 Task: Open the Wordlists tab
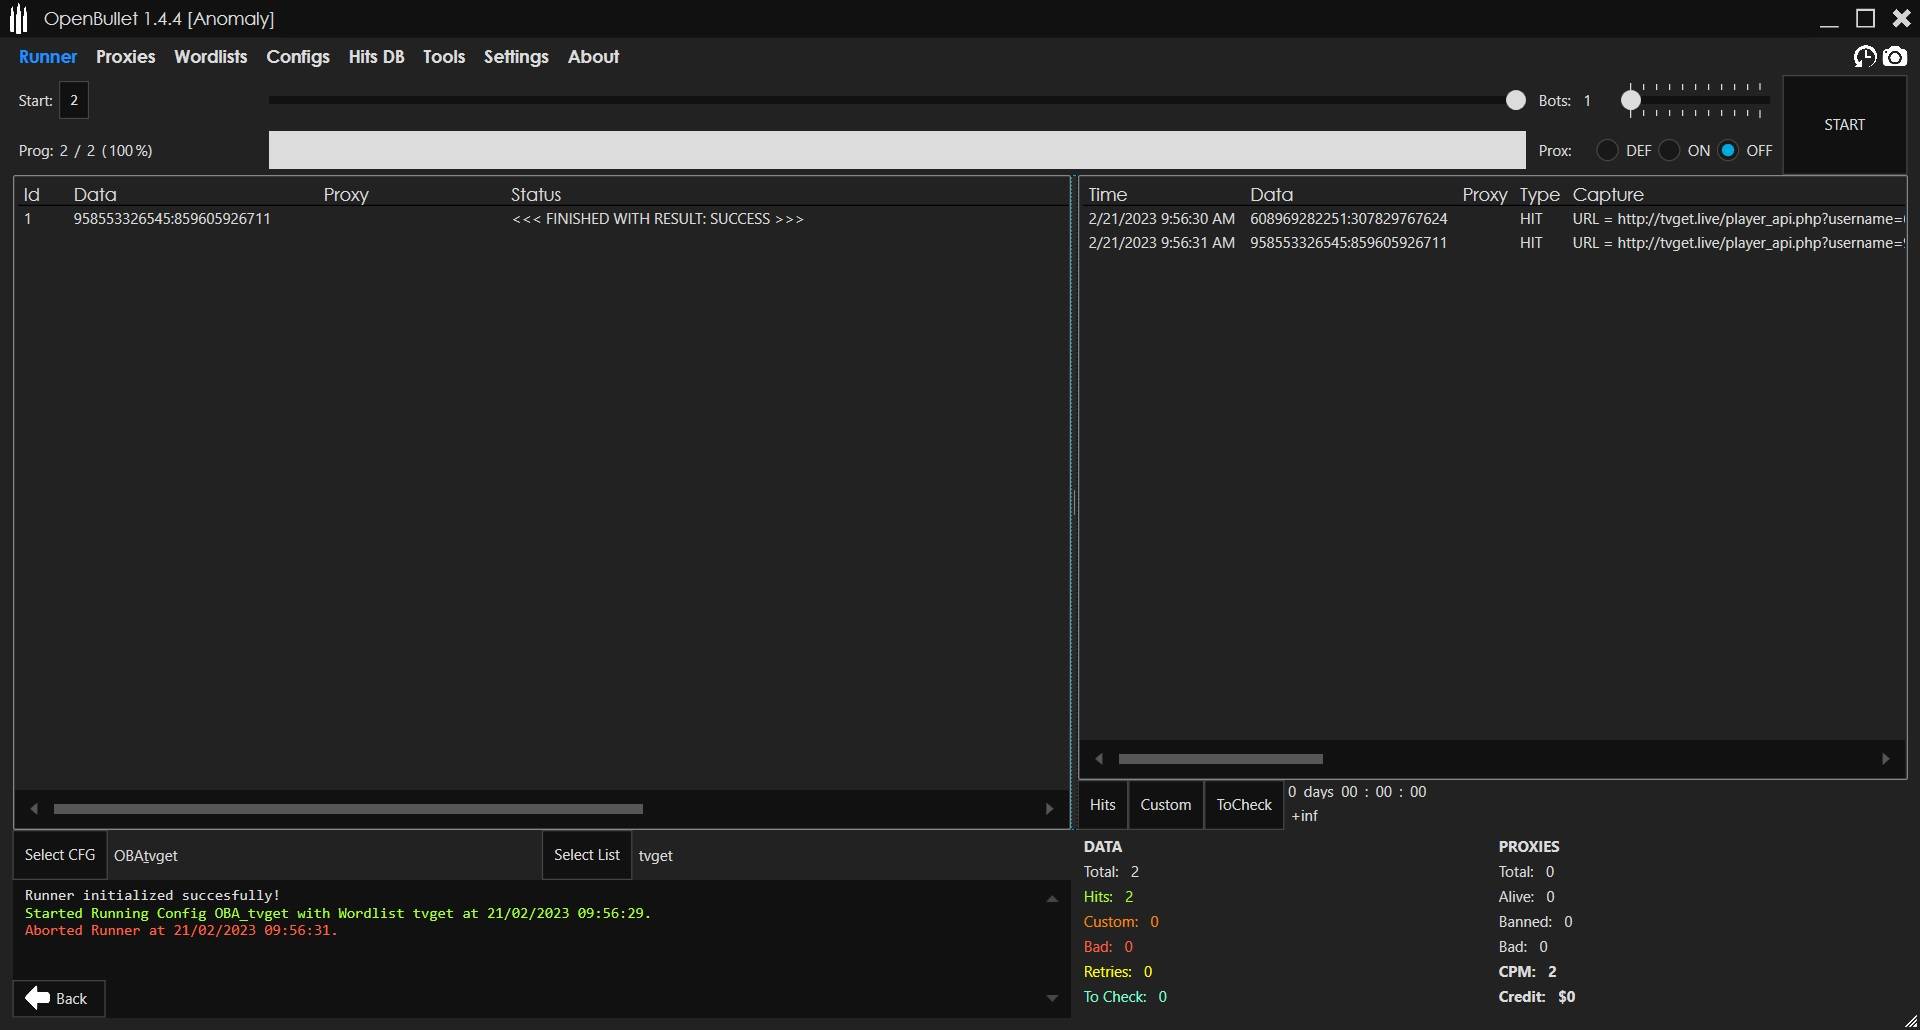click(210, 57)
